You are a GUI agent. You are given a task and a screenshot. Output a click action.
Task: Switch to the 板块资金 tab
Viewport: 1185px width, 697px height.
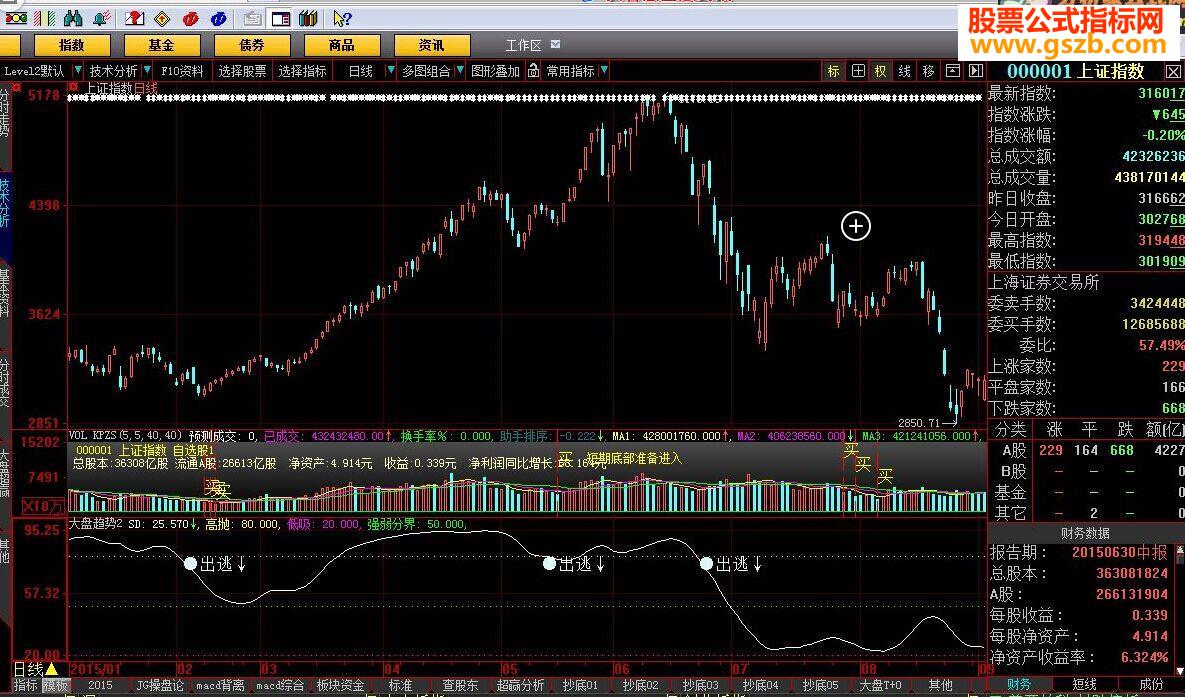point(340,685)
